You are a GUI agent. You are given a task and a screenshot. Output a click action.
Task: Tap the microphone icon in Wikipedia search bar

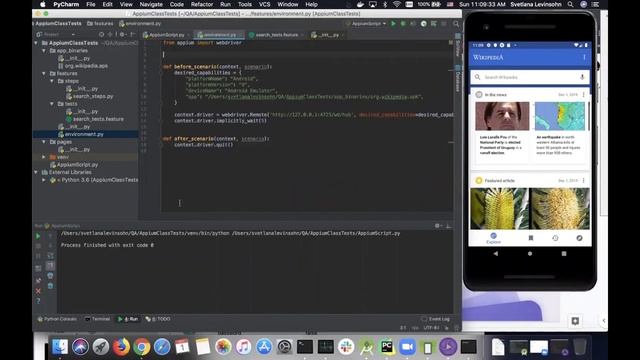pyautogui.click(x=582, y=77)
